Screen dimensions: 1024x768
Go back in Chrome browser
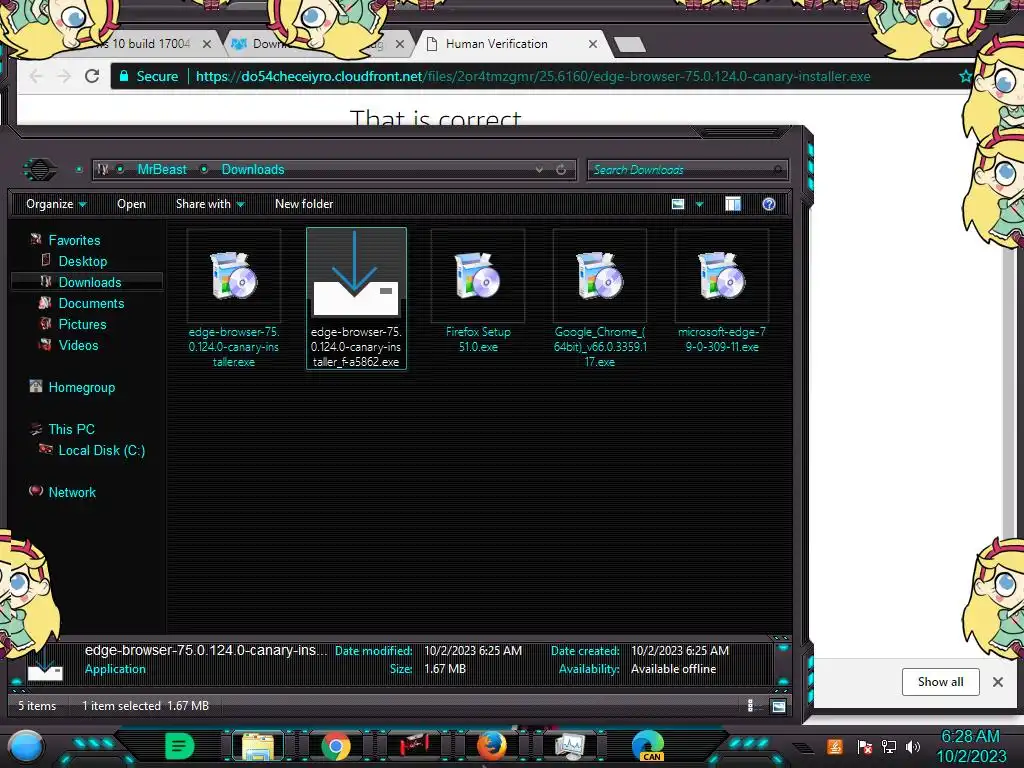(x=35, y=76)
